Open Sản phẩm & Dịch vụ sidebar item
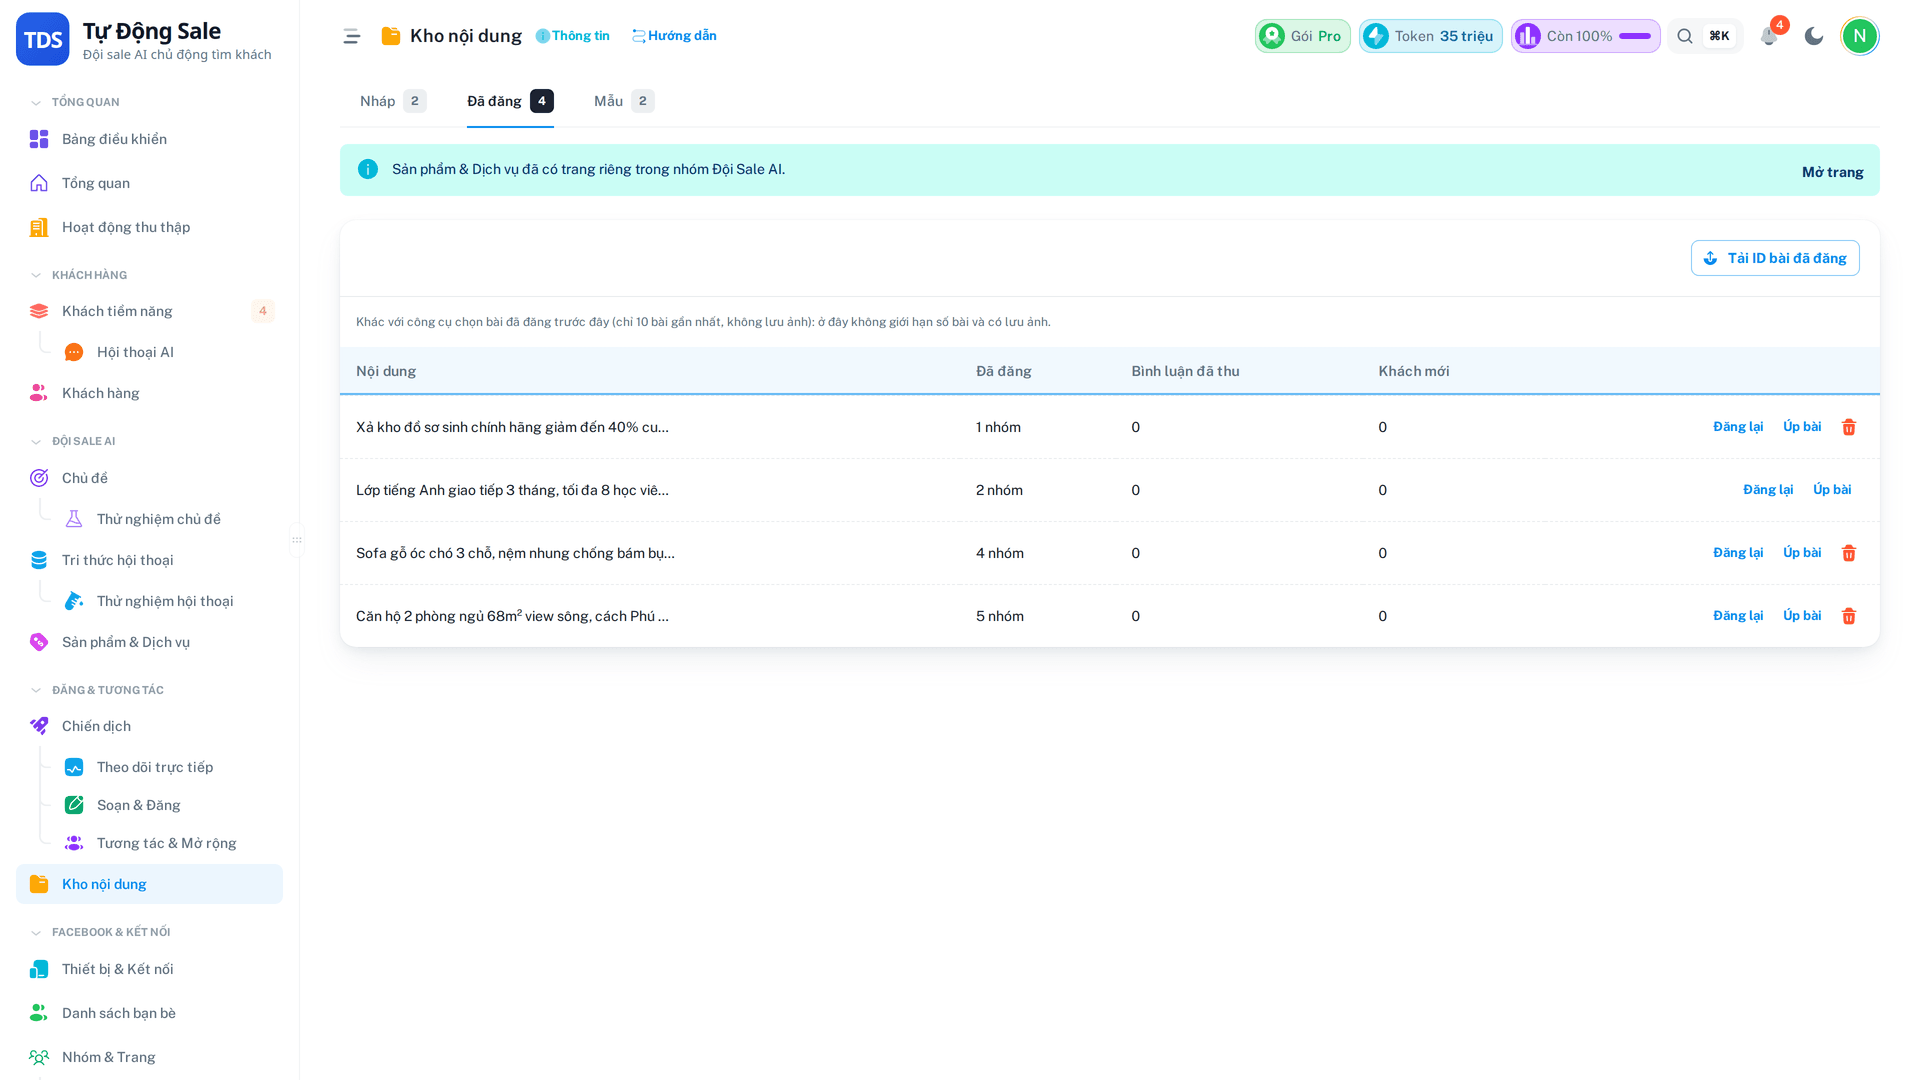This screenshot has height=1080, width=1920. coord(149,642)
